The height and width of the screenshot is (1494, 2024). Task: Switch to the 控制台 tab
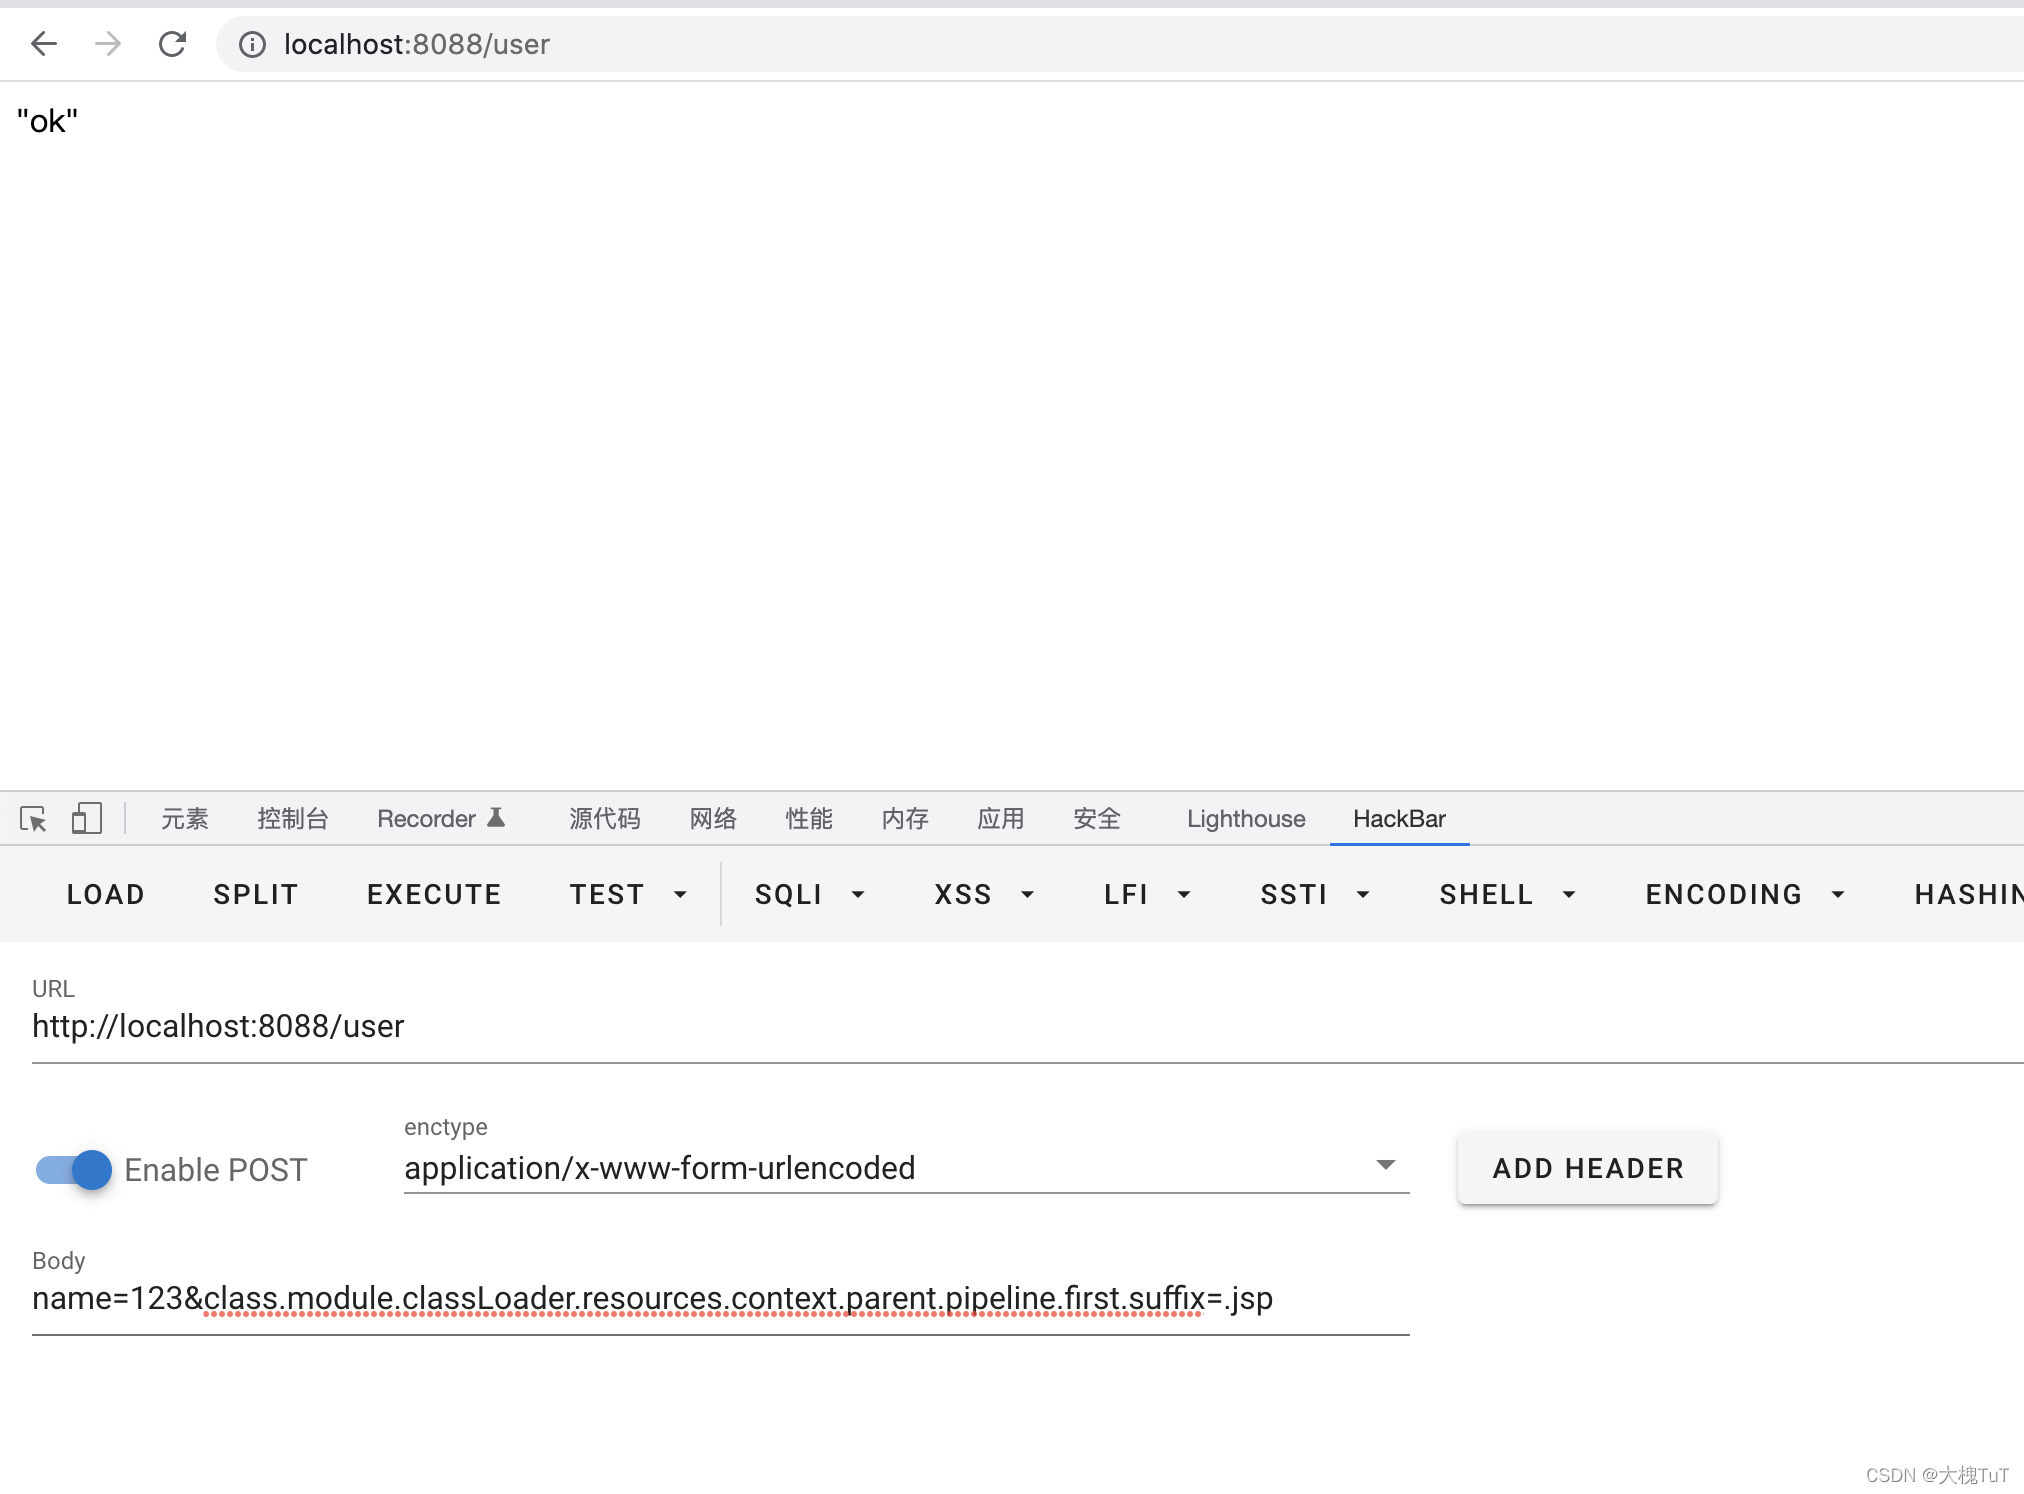coord(293,819)
